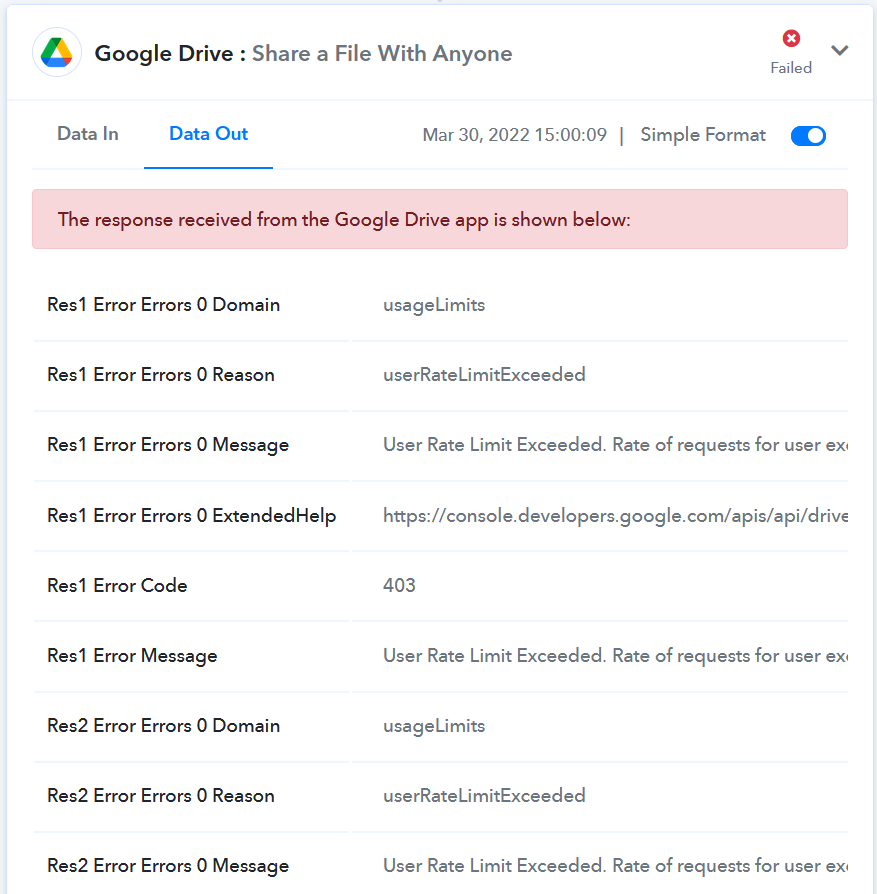Open the console.developers.google.com ExtendedHelp link
This screenshot has height=894, width=877.
point(615,516)
